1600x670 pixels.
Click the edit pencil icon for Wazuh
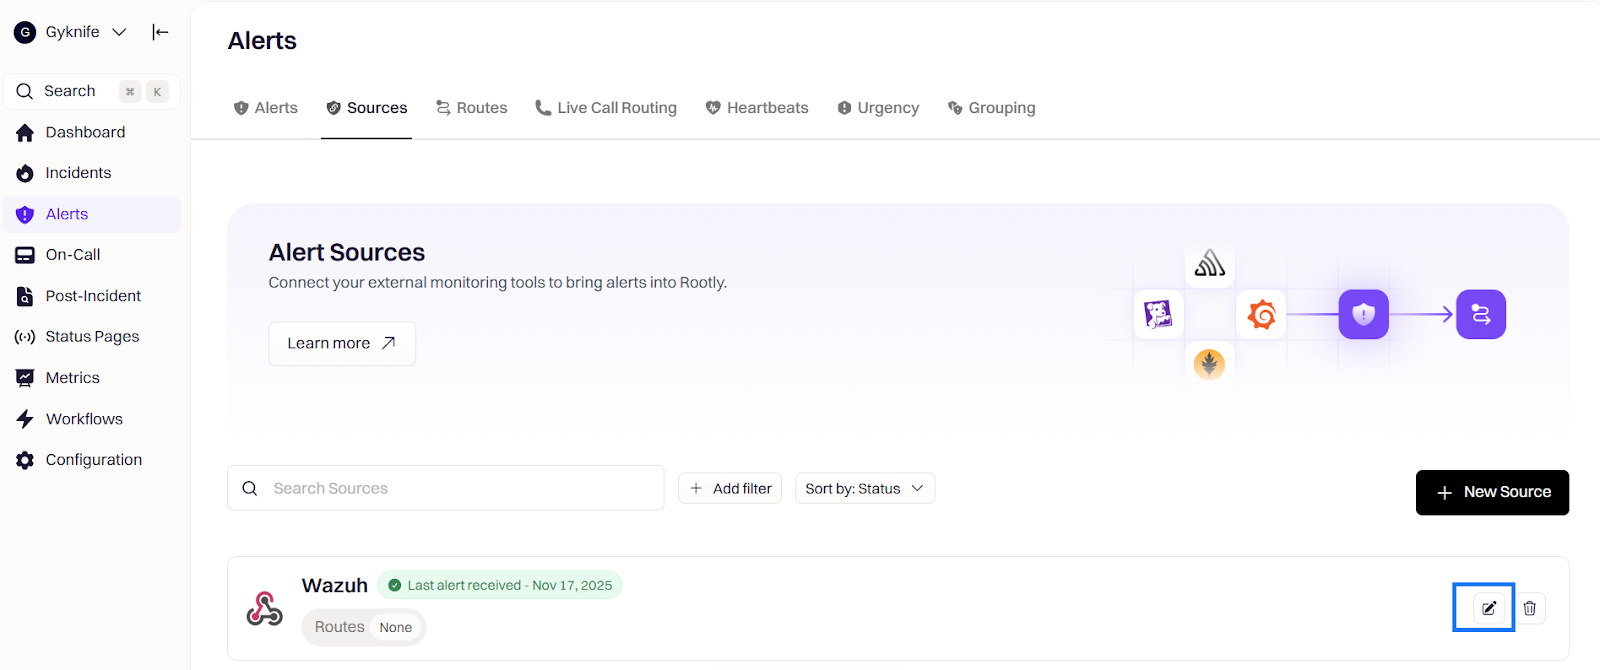point(1489,608)
